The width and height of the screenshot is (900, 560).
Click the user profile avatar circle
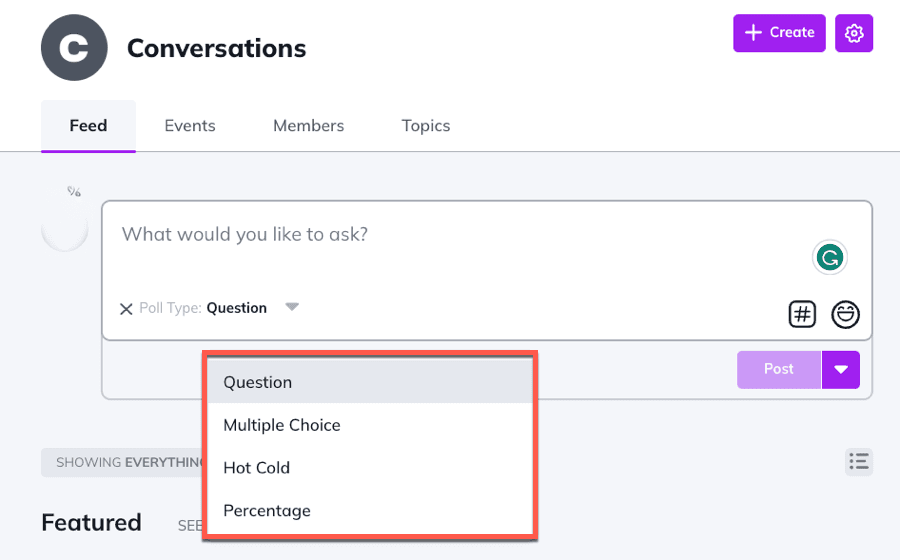pyautogui.click(x=65, y=230)
